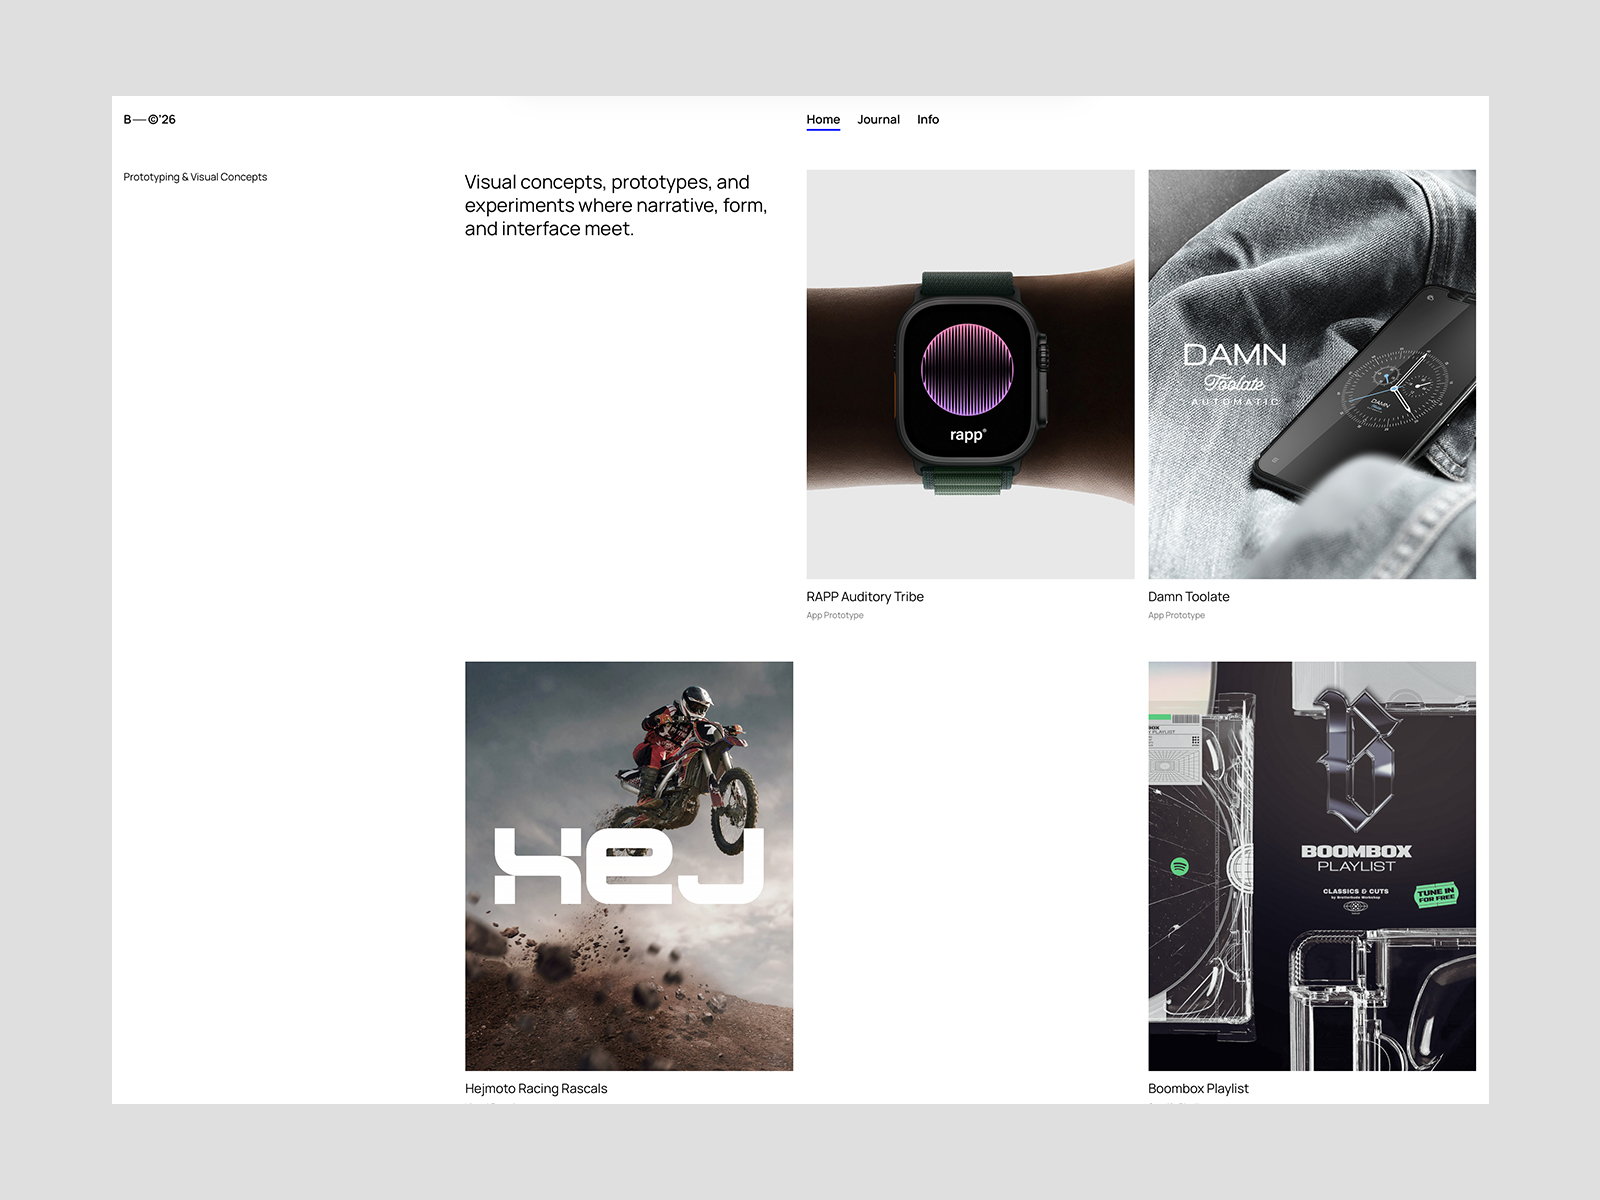Click the Damn Toolate title link

pos(1189,597)
